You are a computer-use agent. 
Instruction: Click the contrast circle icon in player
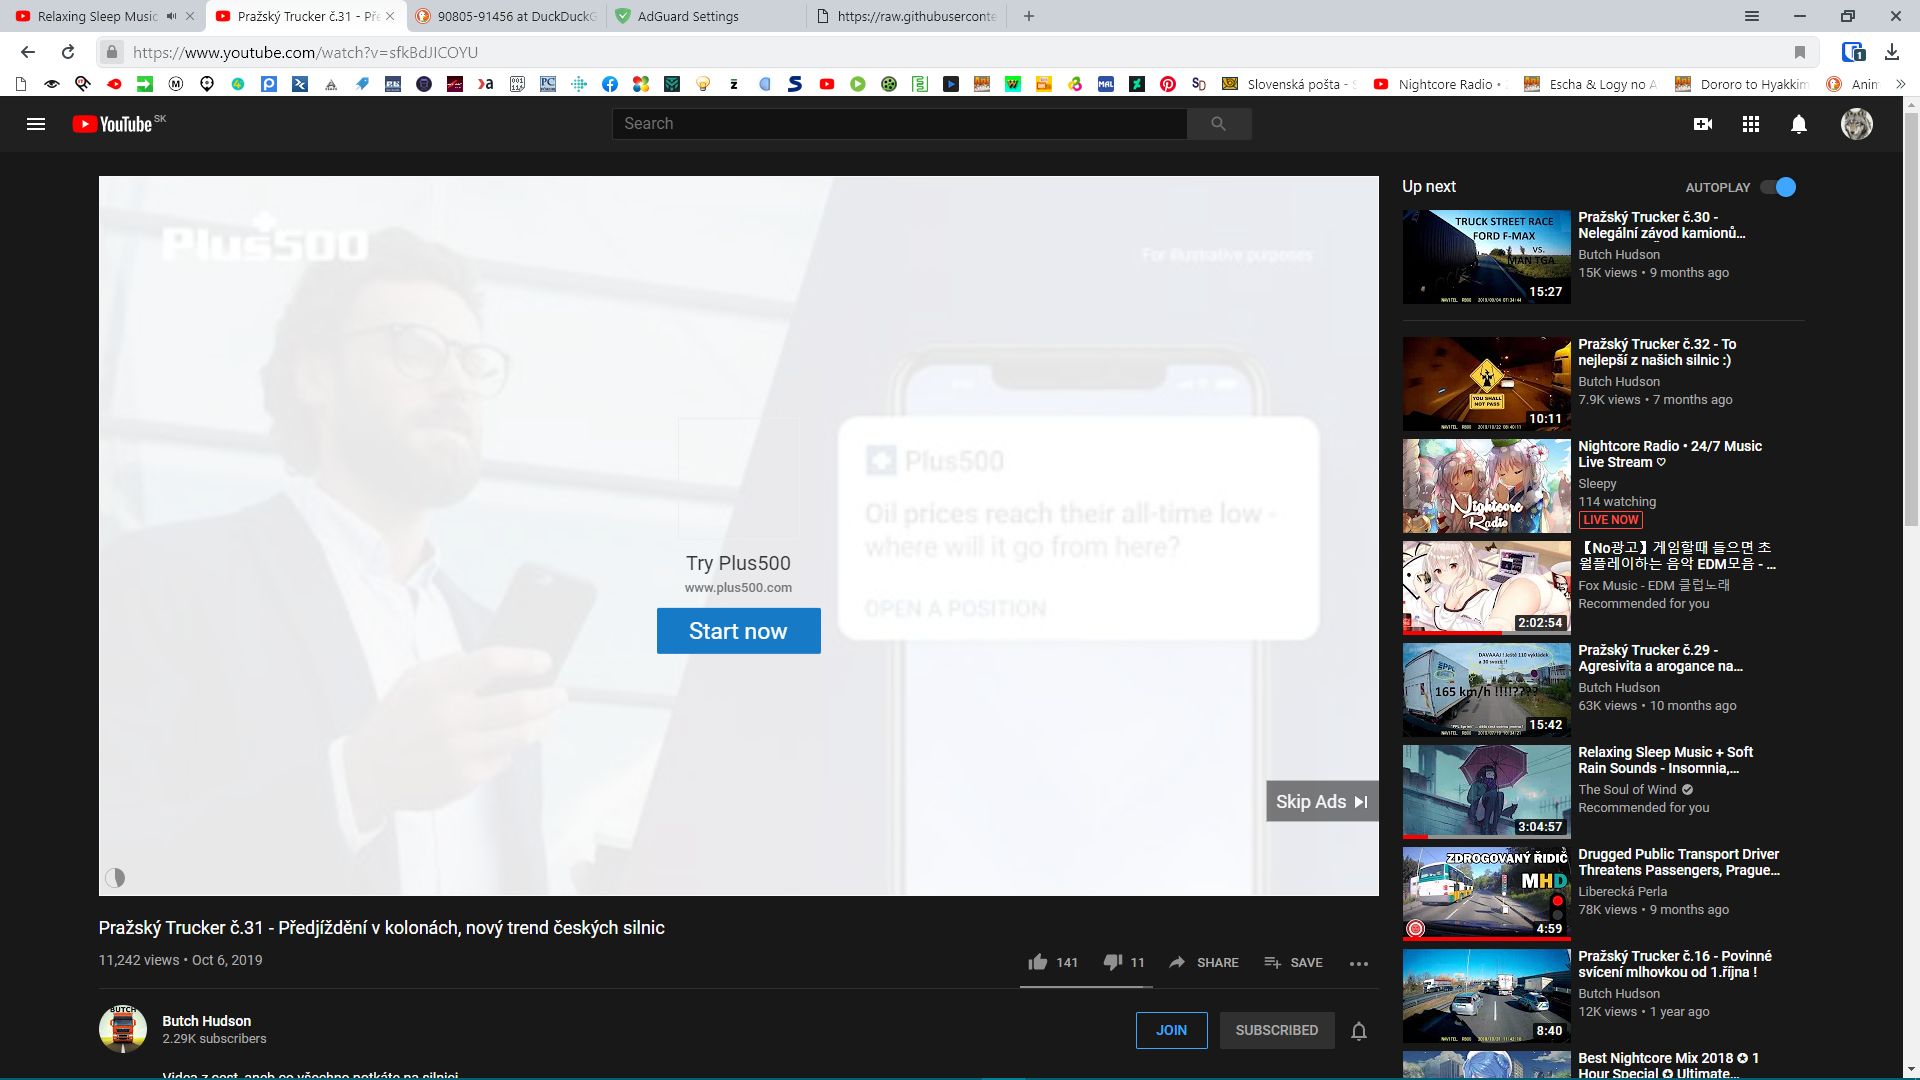[x=115, y=878]
